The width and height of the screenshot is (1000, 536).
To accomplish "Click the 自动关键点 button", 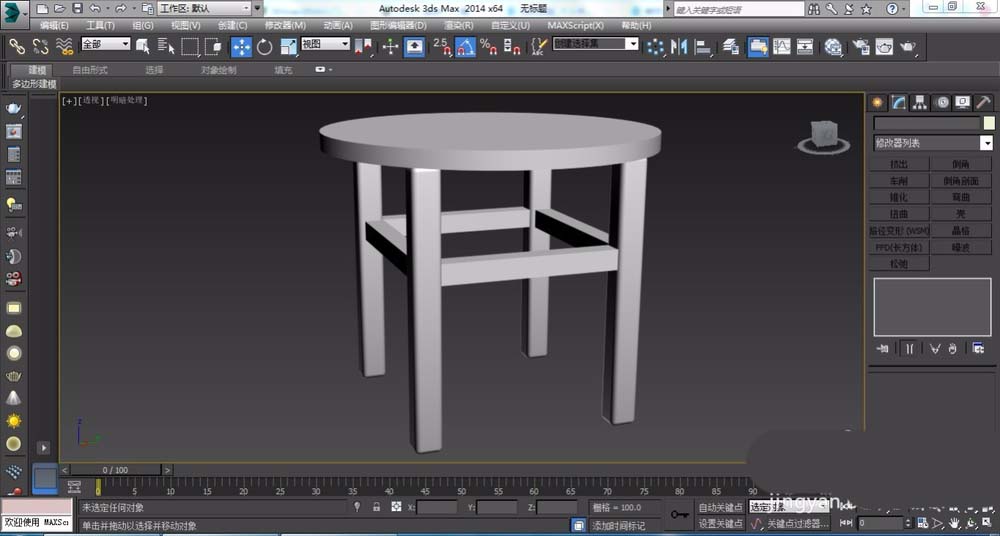I will coord(721,508).
